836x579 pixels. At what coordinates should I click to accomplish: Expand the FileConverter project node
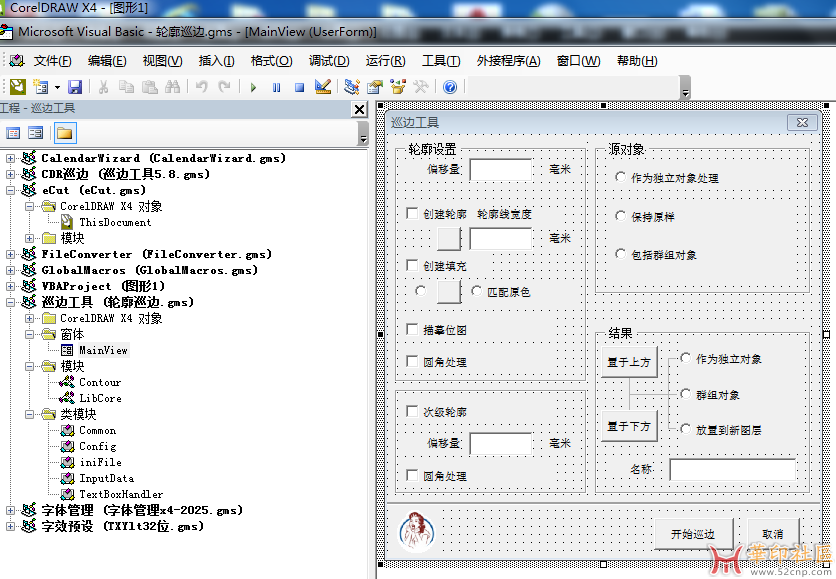tap(10, 254)
